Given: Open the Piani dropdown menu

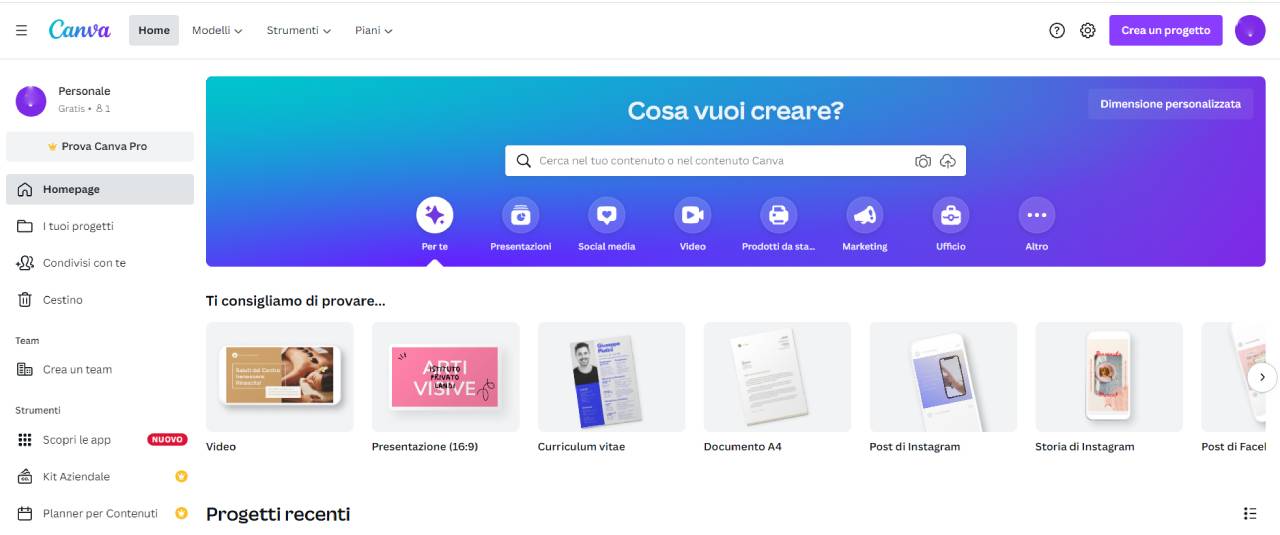Looking at the screenshot, I should pyautogui.click(x=373, y=31).
